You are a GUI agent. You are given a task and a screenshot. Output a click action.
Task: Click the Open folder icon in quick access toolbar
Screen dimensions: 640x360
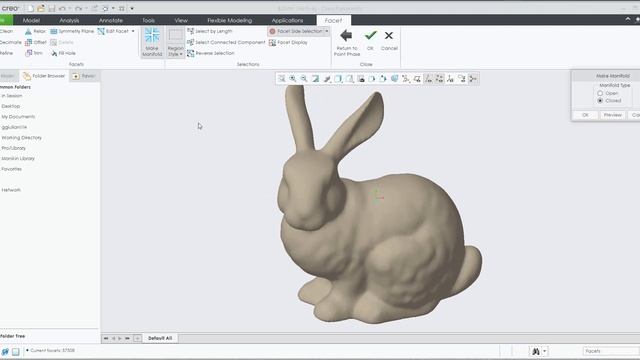[x=41, y=8]
